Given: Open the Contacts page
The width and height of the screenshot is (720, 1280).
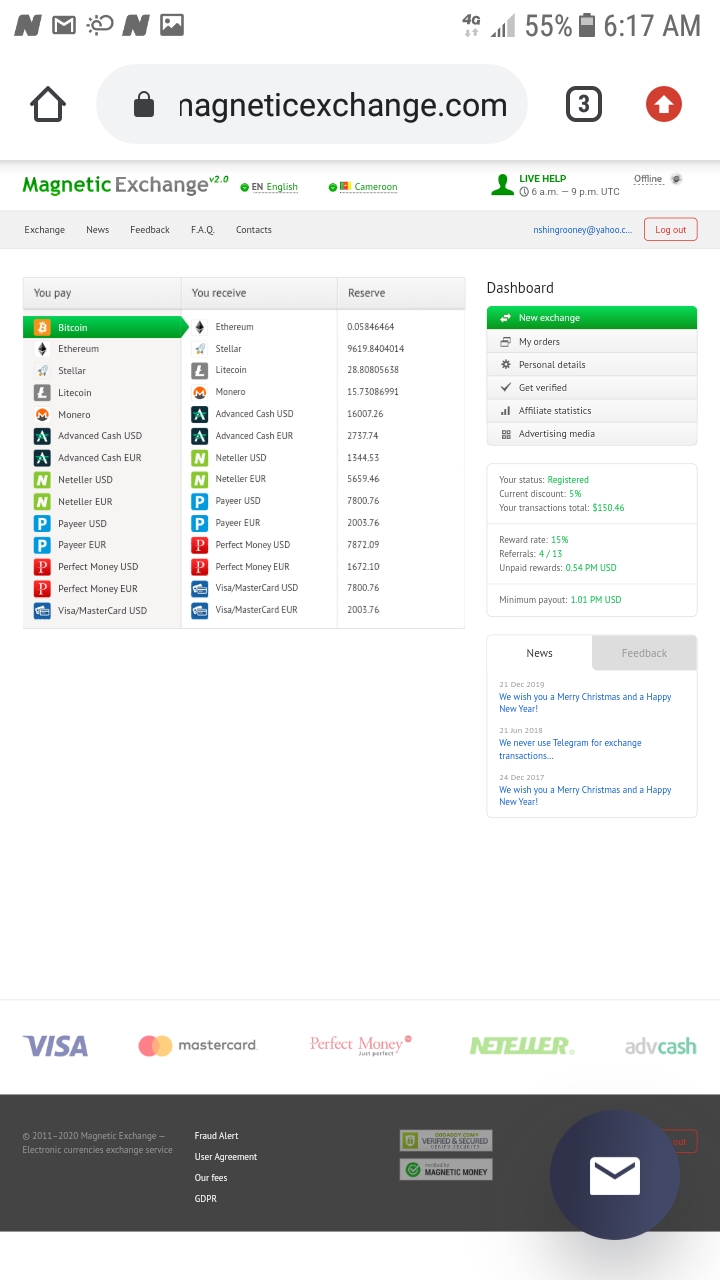Looking at the screenshot, I should click(254, 230).
